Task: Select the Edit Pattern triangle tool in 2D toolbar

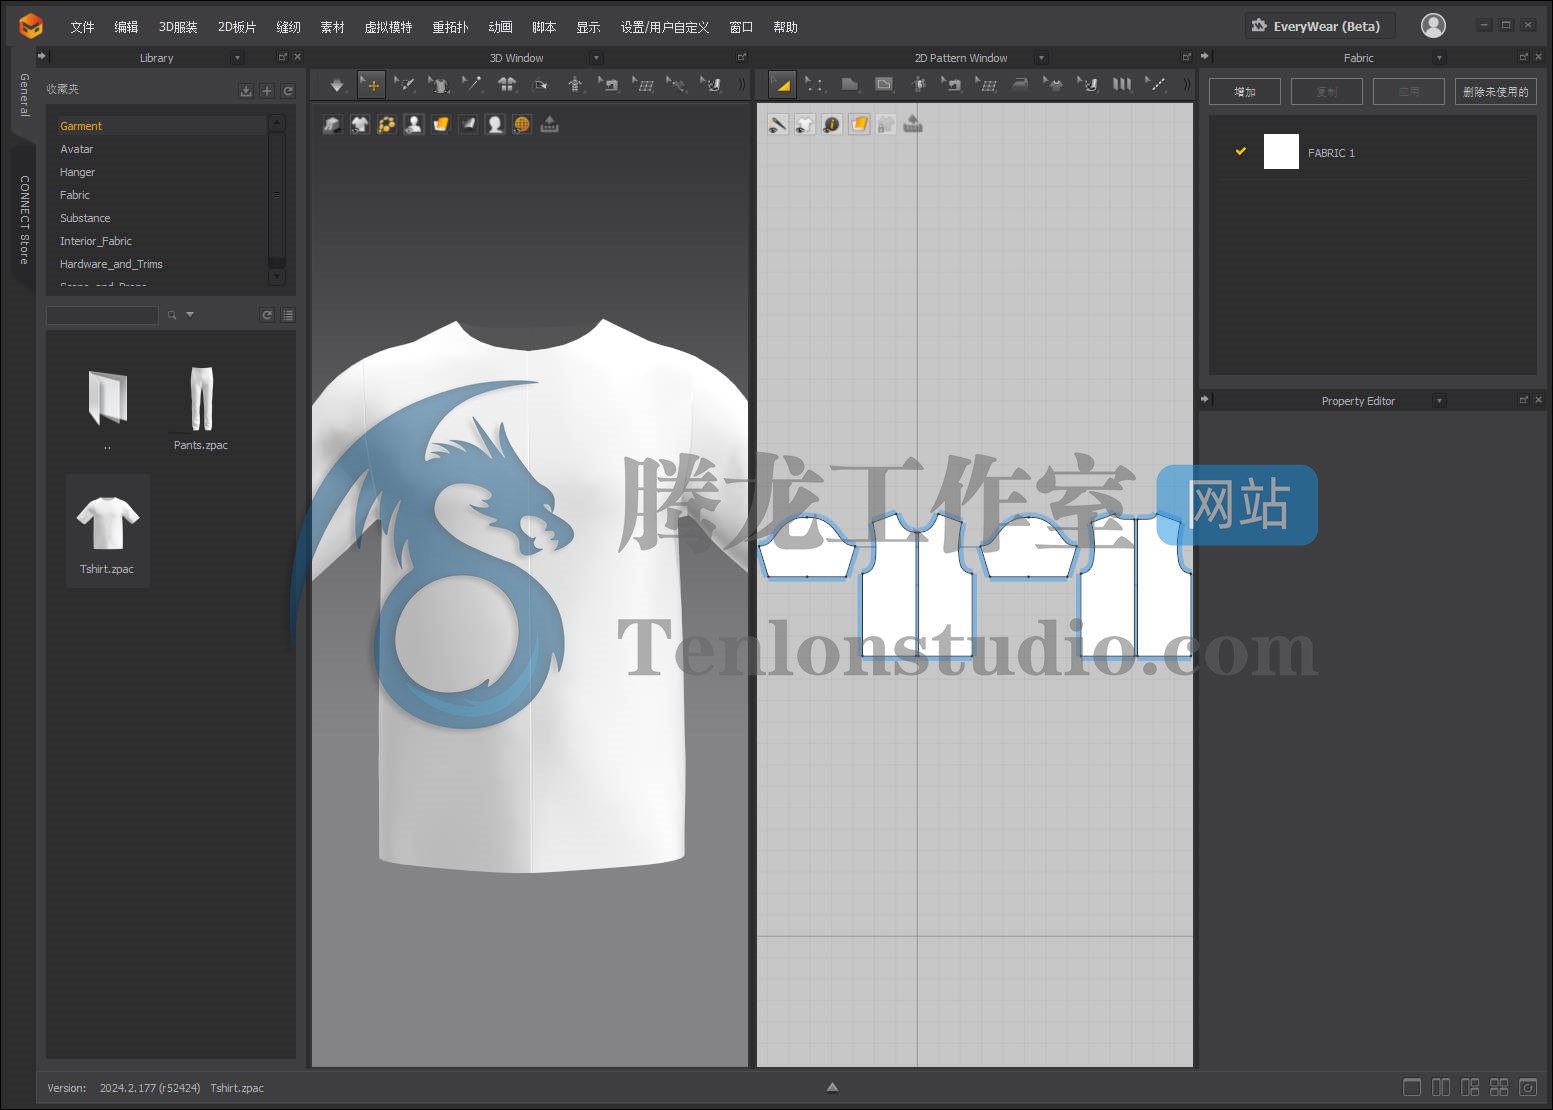Action: pos(782,85)
